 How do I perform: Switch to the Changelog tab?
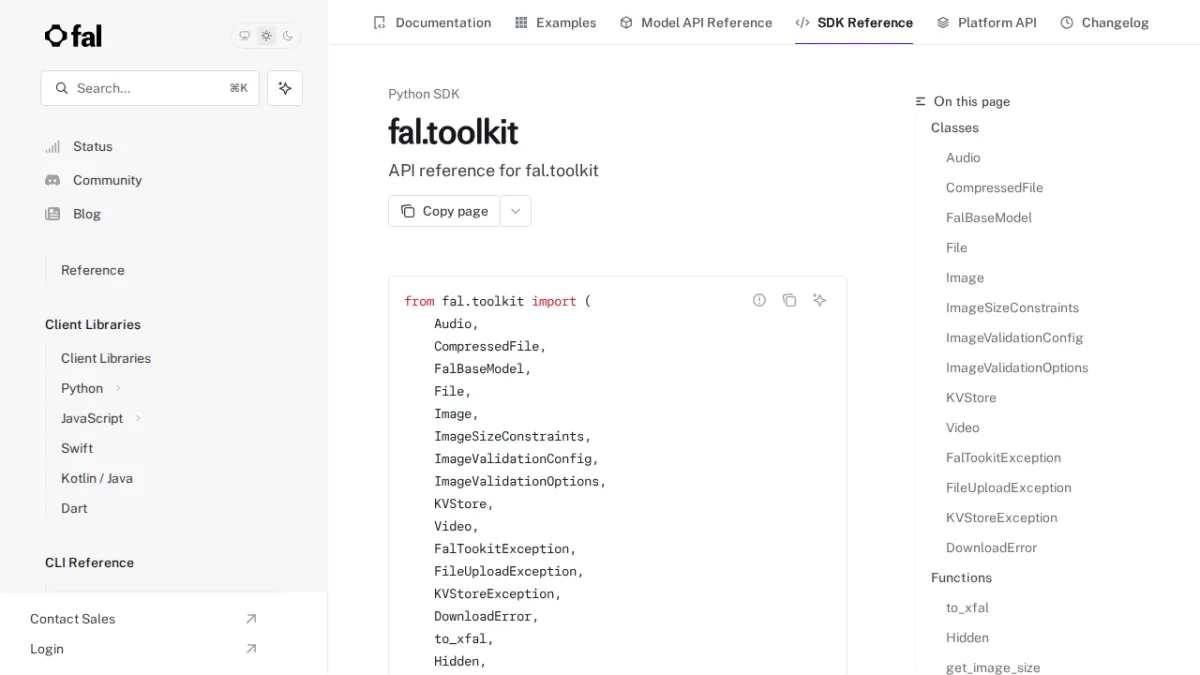(x=1104, y=22)
